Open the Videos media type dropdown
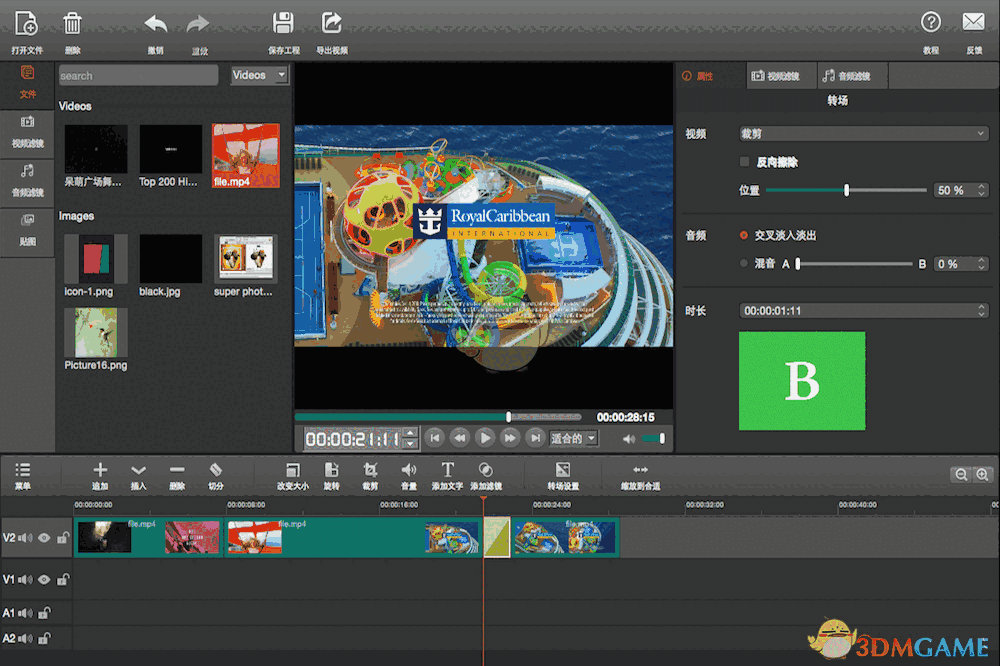 coord(259,75)
